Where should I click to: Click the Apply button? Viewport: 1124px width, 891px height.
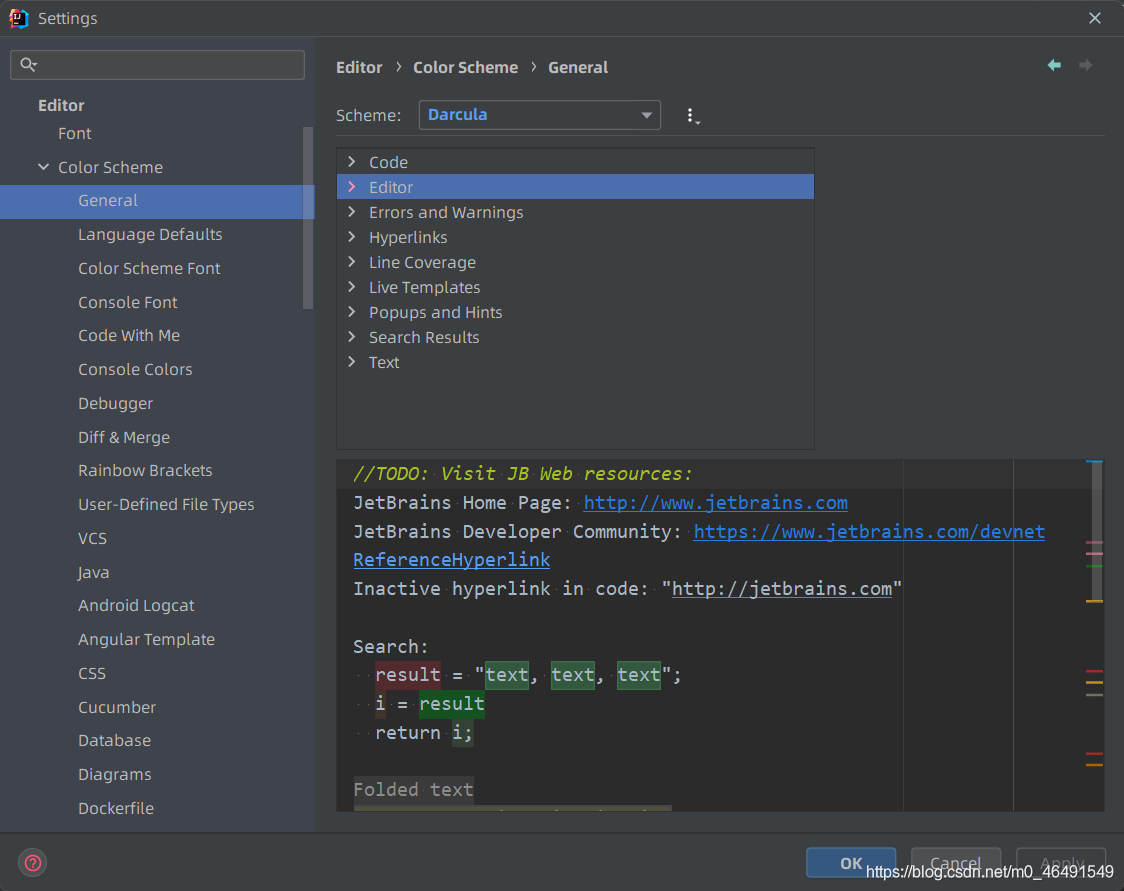(x=1061, y=862)
